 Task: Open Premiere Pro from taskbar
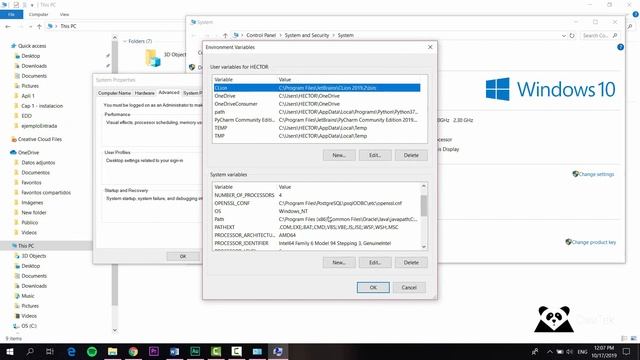point(153,351)
